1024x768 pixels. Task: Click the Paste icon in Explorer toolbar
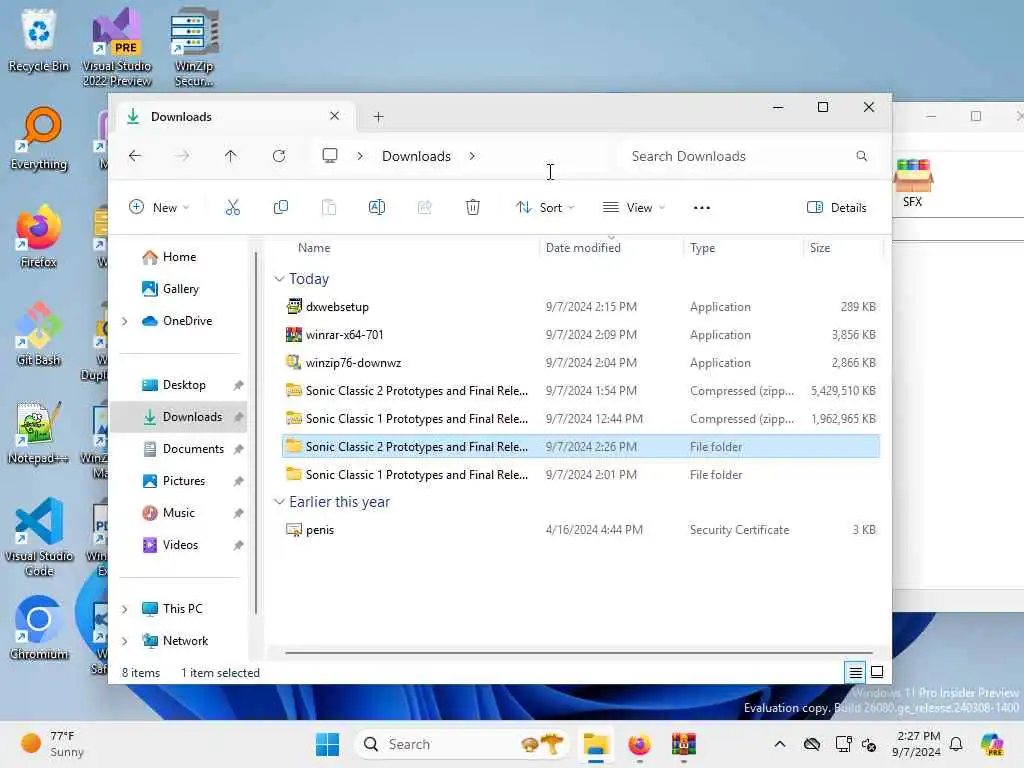[329, 208]
